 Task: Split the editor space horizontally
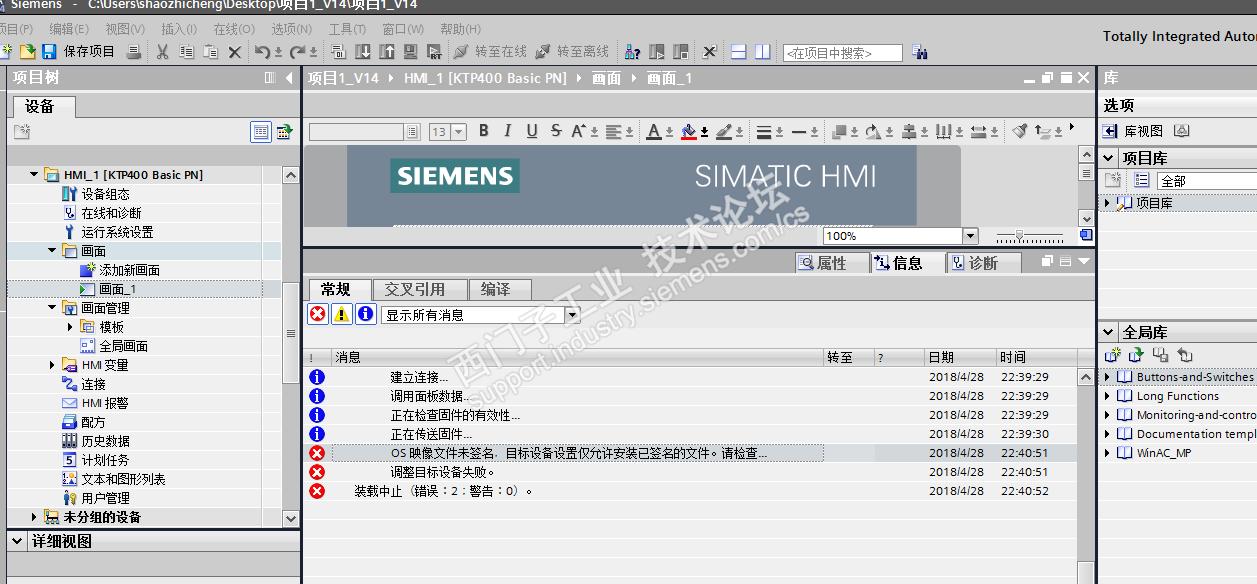tap(739, 52)
